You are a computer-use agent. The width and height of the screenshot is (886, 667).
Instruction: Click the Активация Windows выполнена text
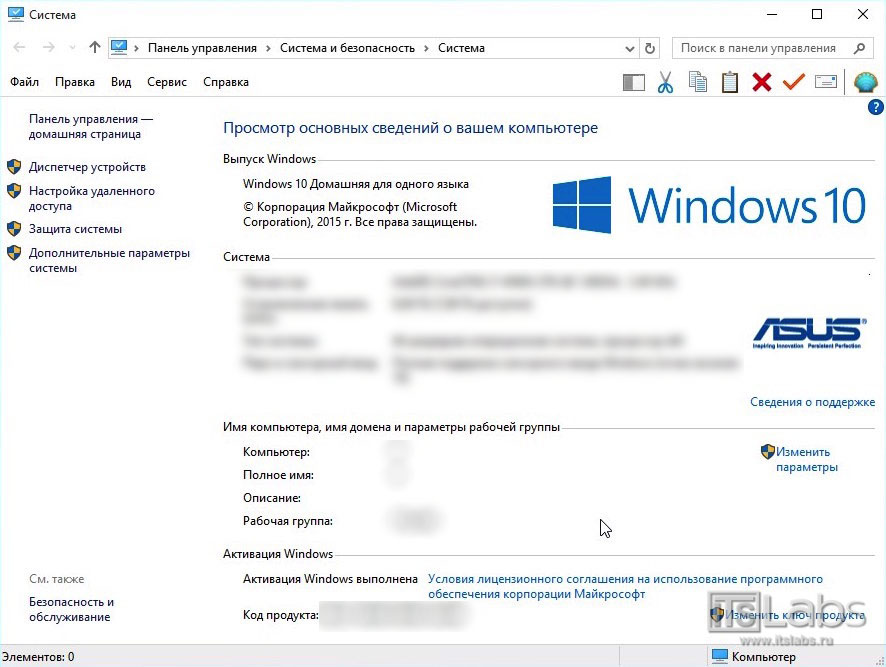click(x=330, y=579)
